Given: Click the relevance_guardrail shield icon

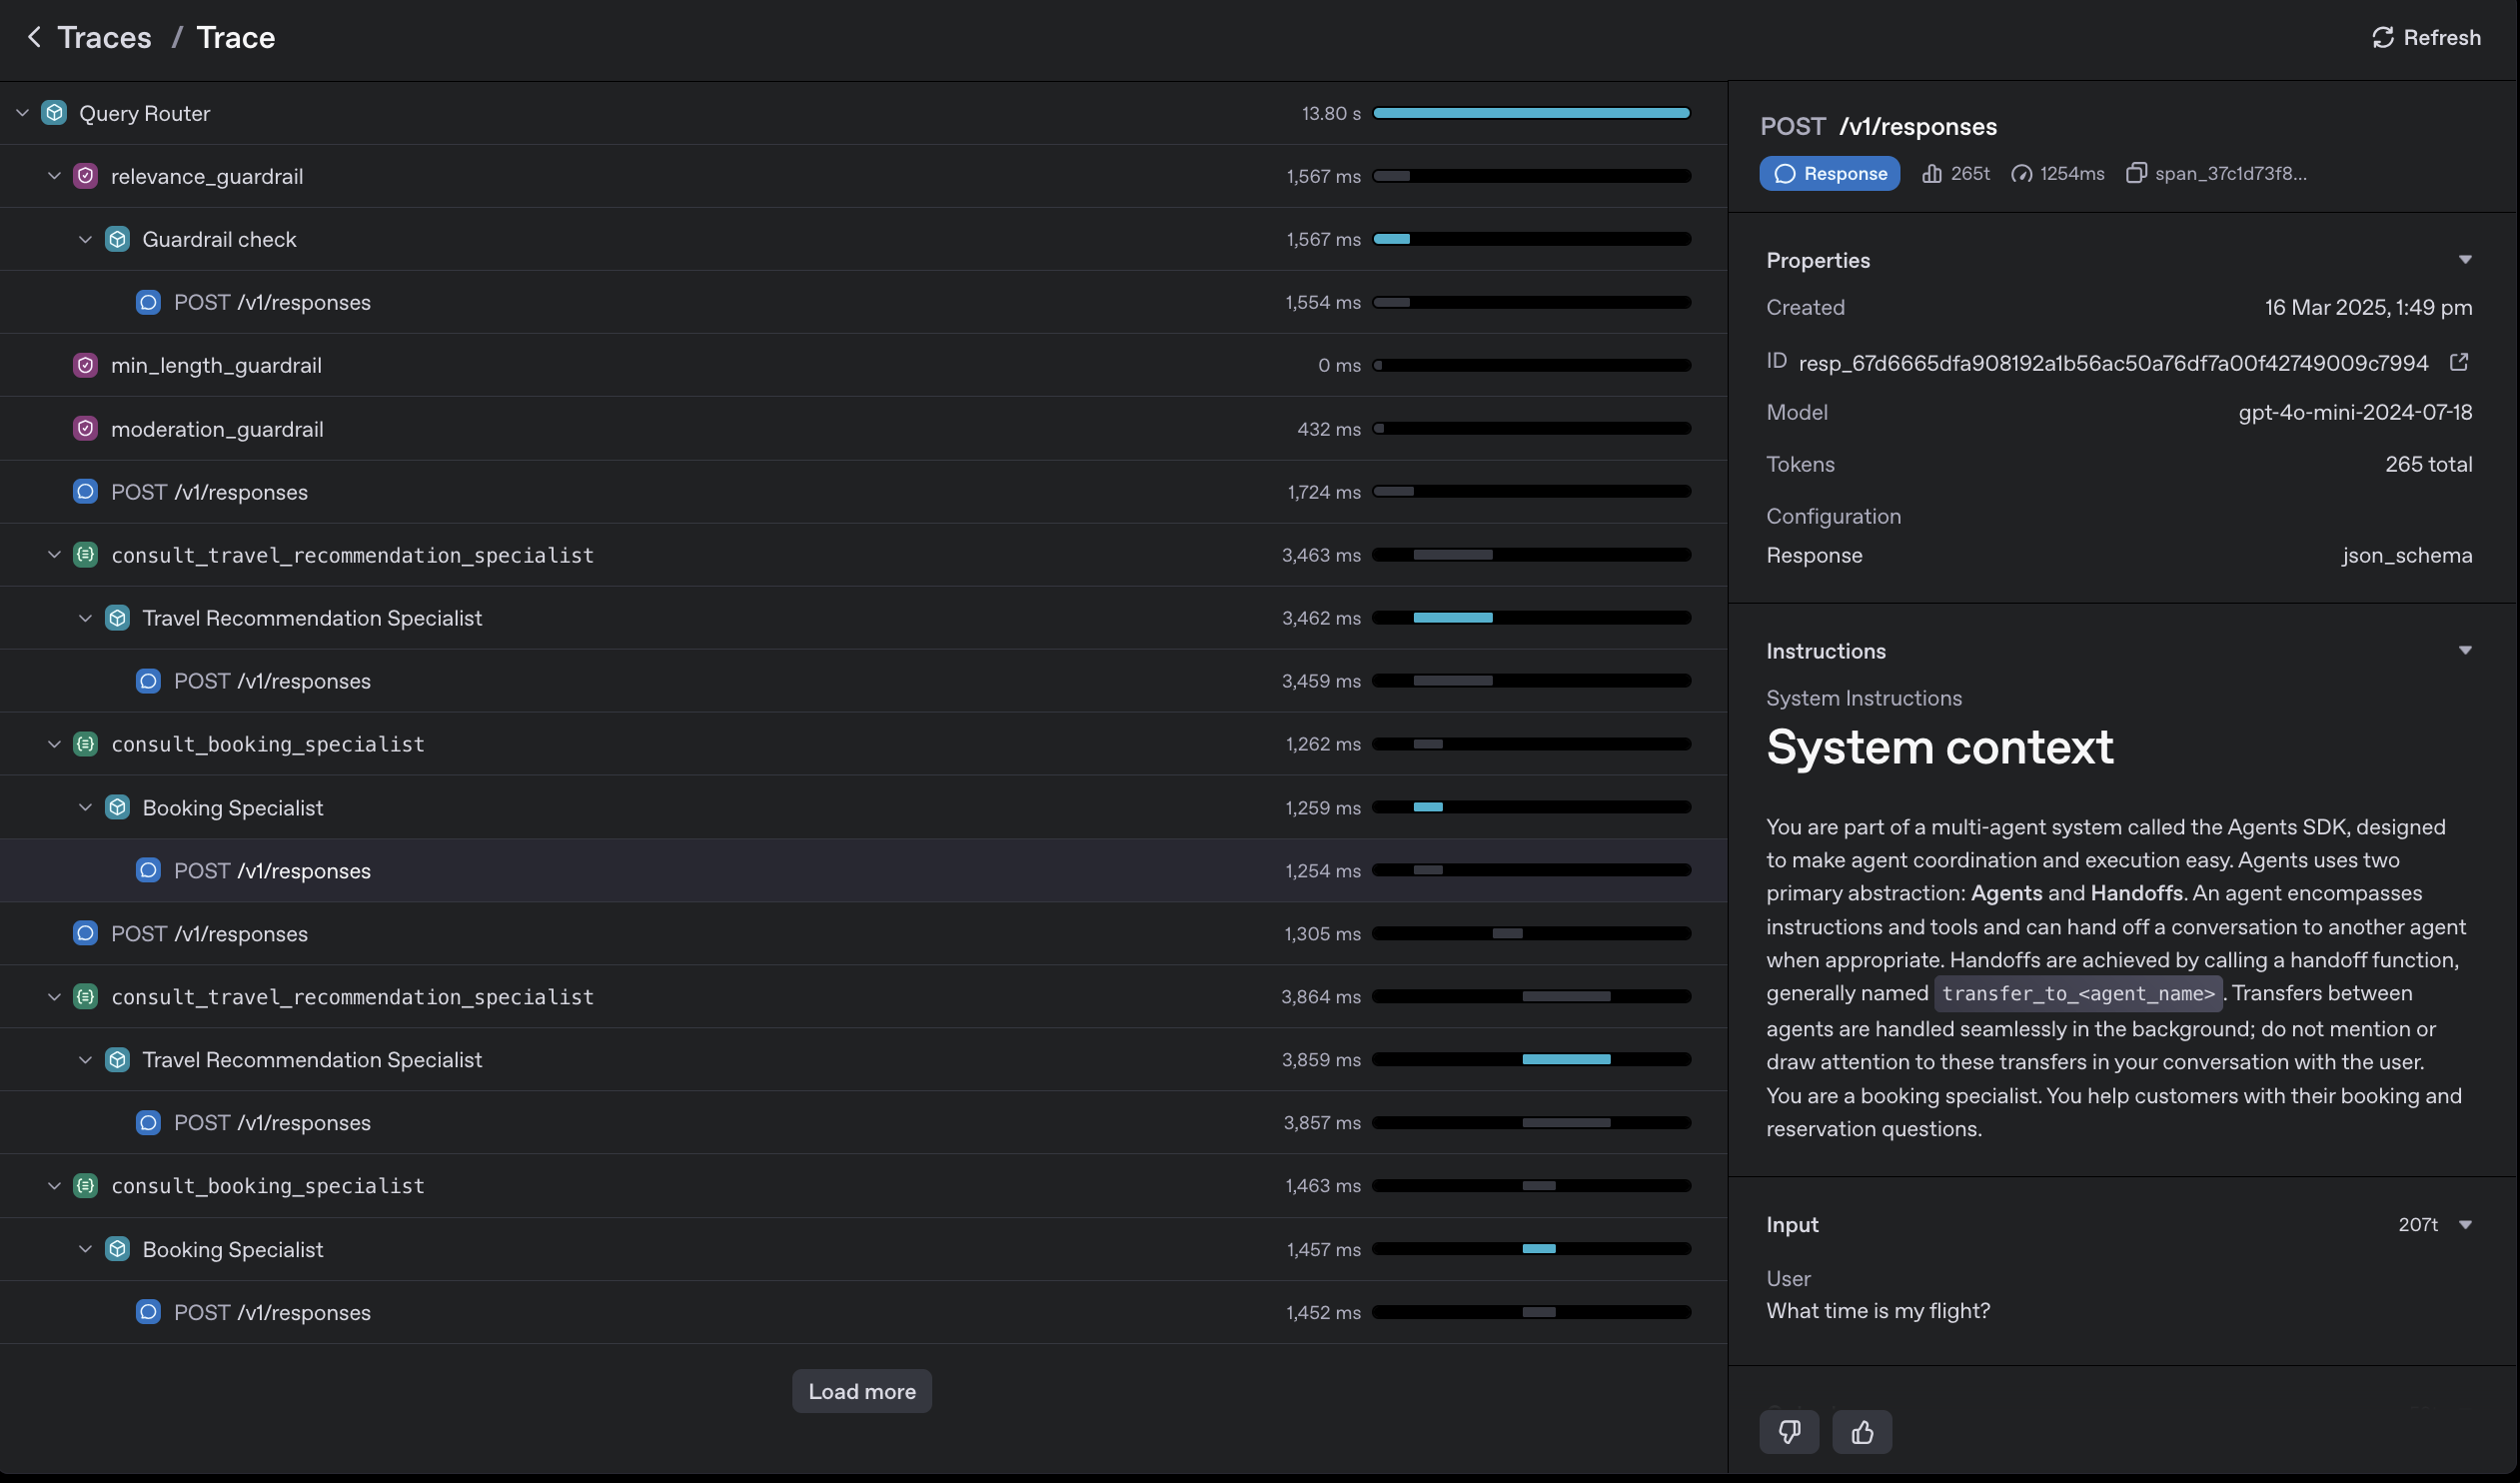Looking at the screenshot, I should [x=86, y=176].
